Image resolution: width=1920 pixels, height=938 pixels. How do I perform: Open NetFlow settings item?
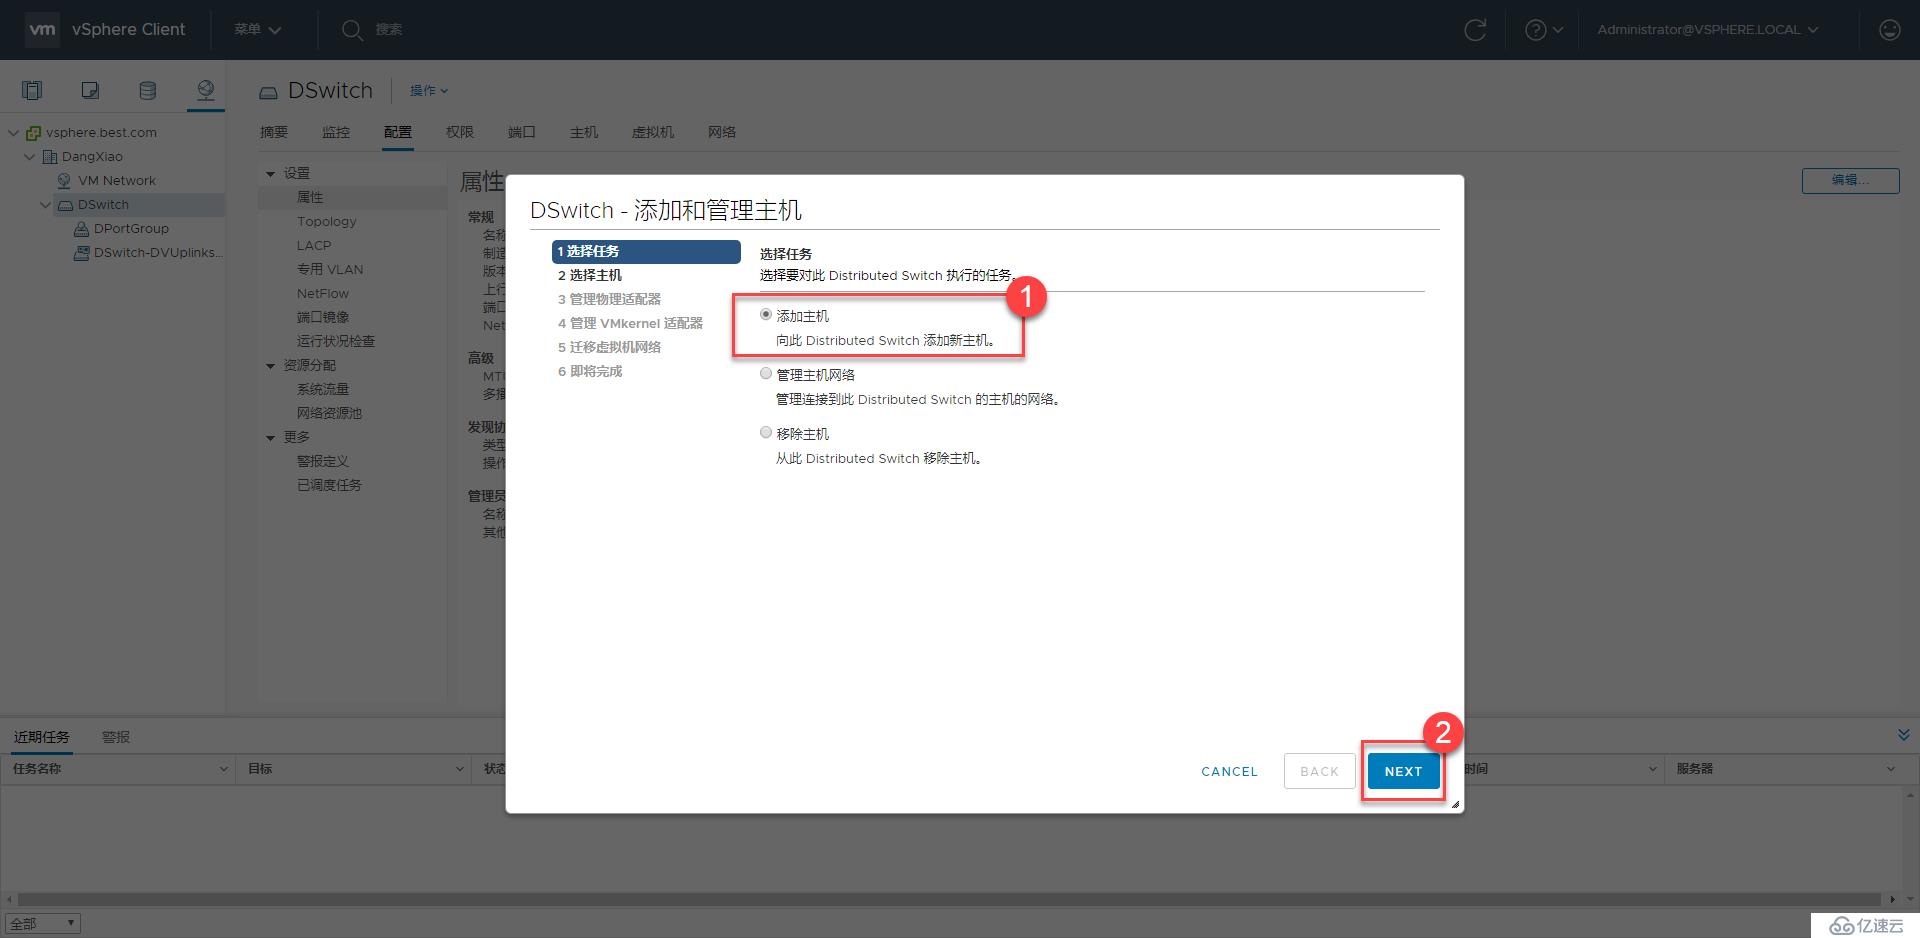click(322, 293)
